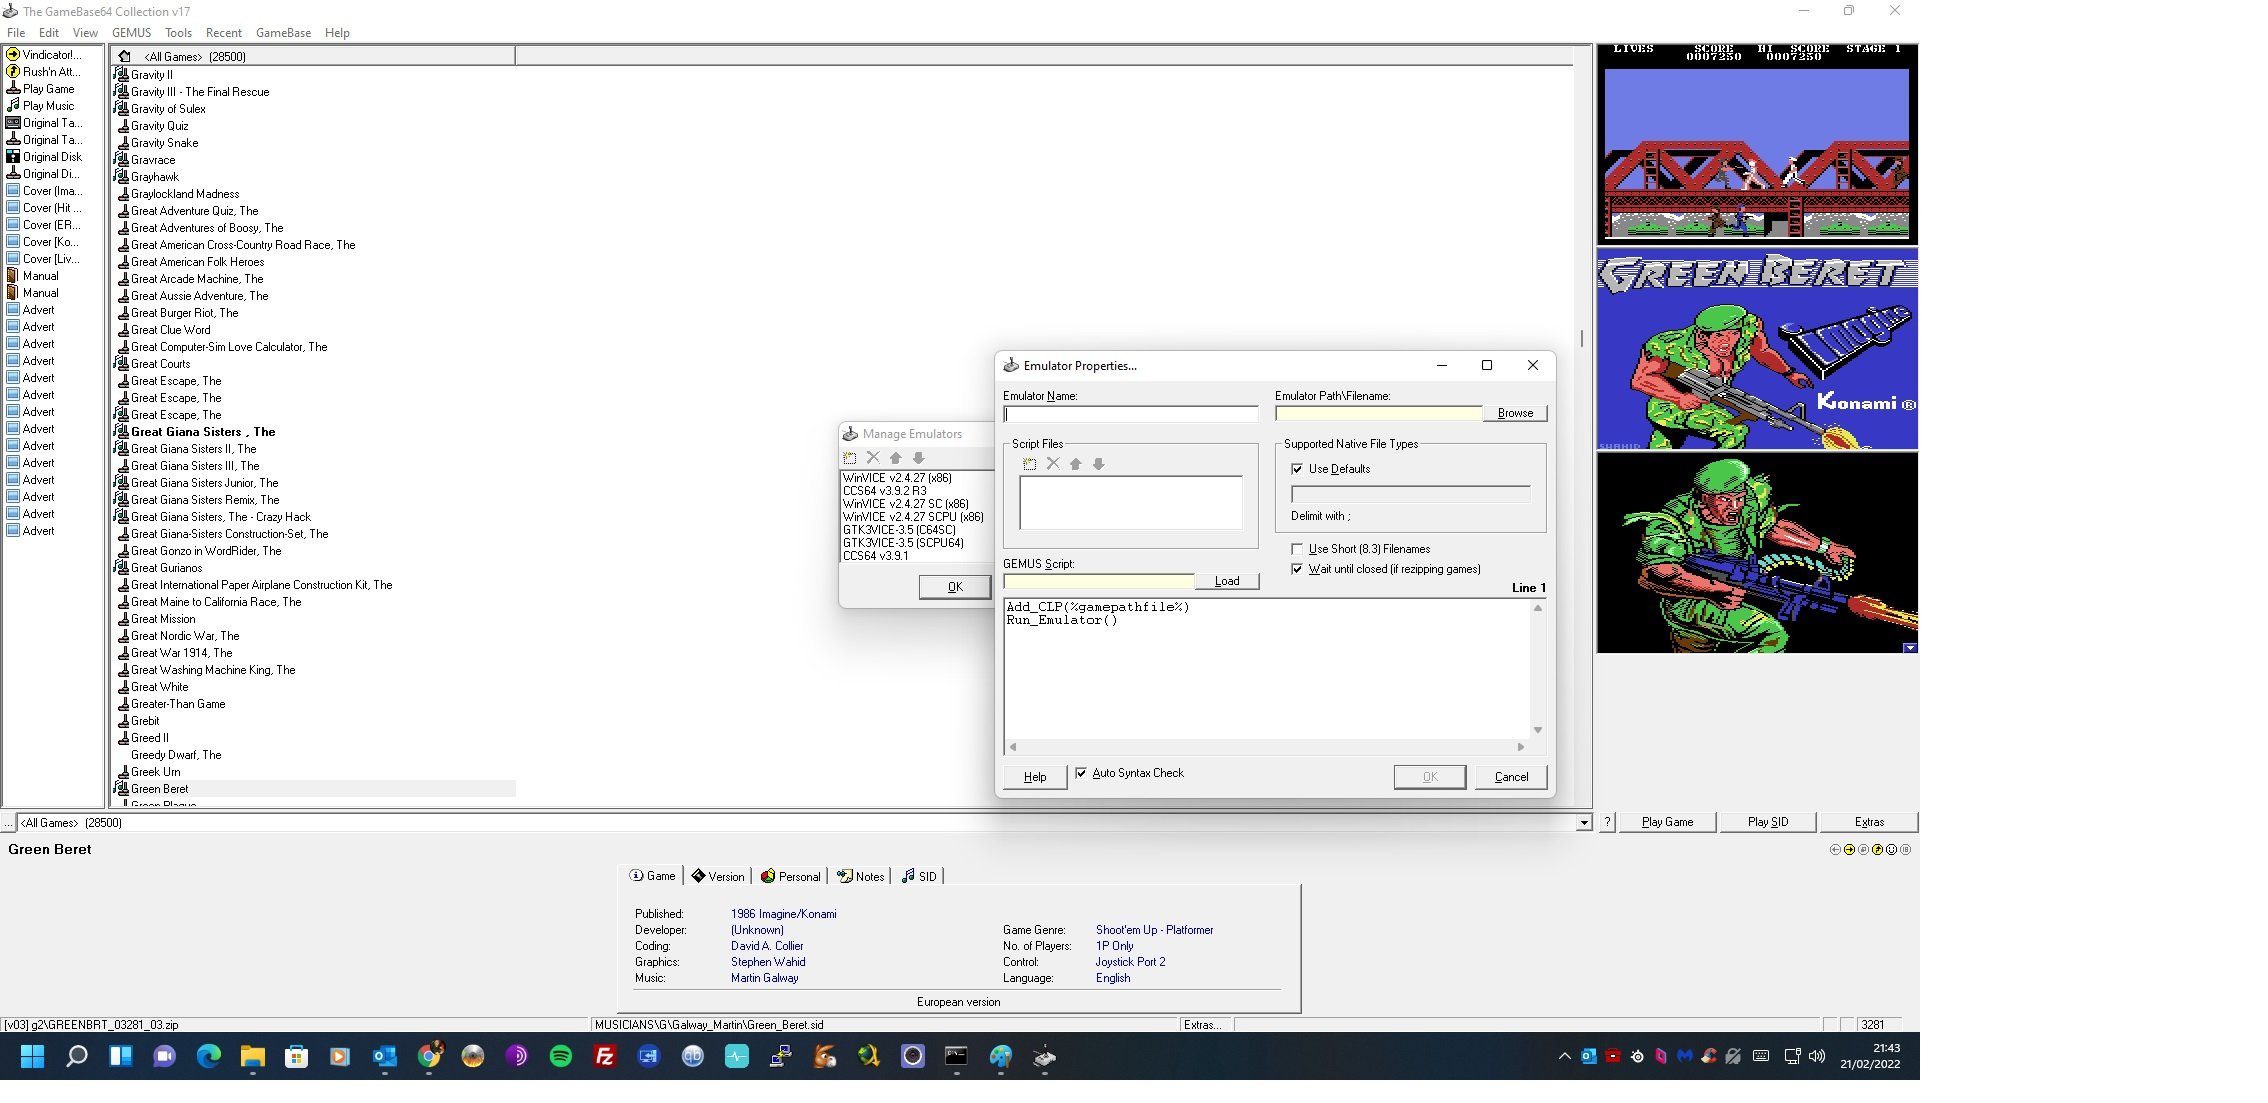This screenshot has width=2268, height=1103.
Task: Click the yellow right-arrow navigation icon
Action: coord(1849,850)
